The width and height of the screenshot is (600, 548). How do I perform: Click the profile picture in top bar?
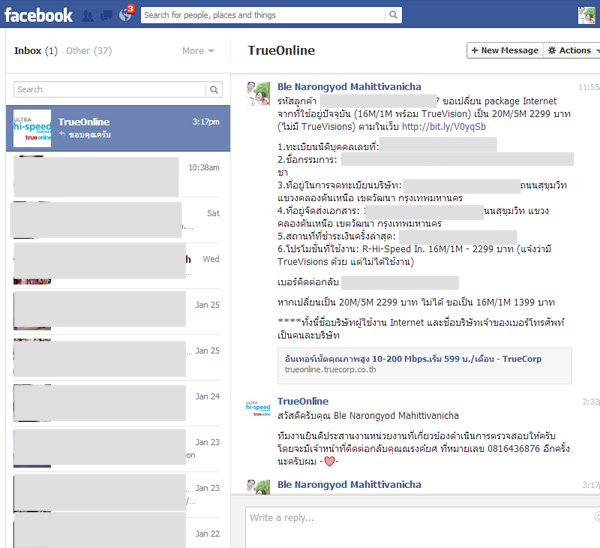point(587,15)
